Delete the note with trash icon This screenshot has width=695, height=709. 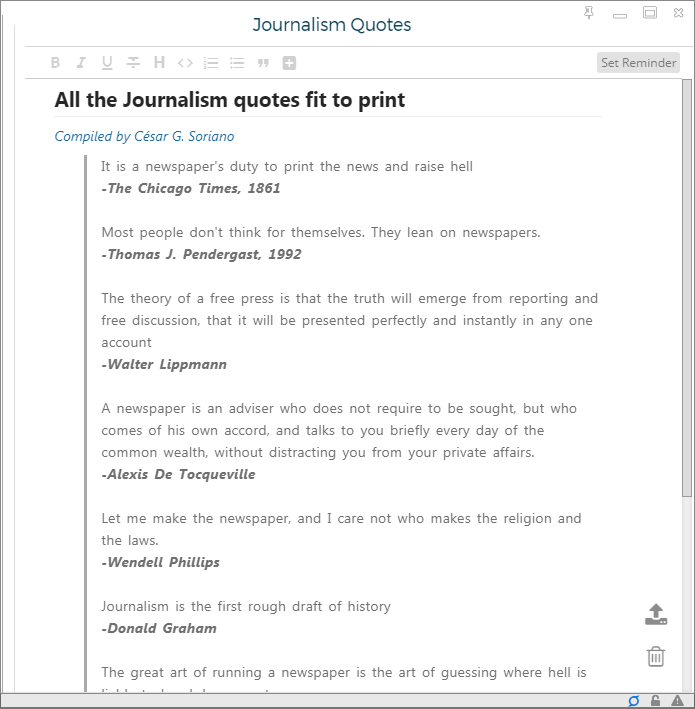coord(656,656)
